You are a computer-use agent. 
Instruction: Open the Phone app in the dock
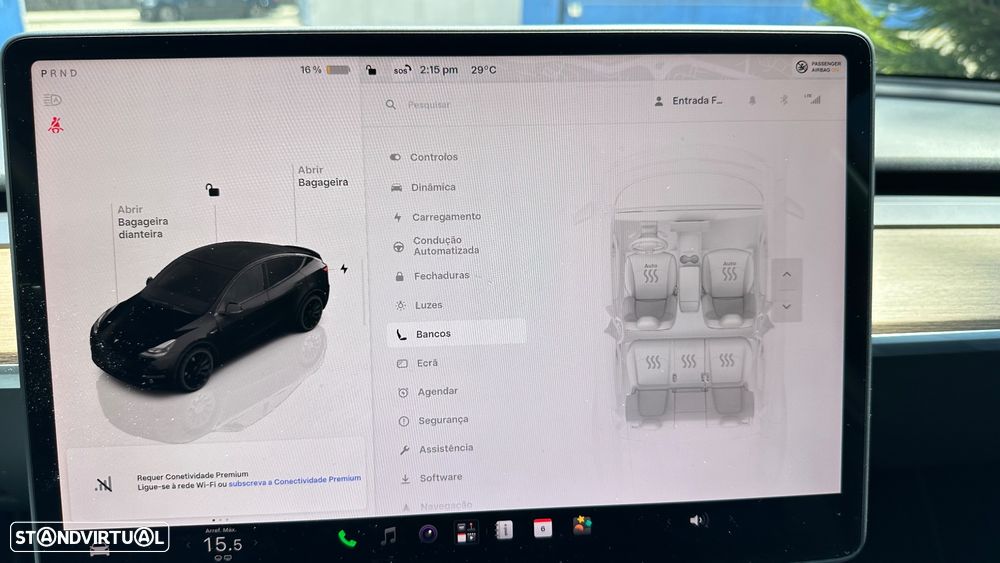(x=347, y=539)
